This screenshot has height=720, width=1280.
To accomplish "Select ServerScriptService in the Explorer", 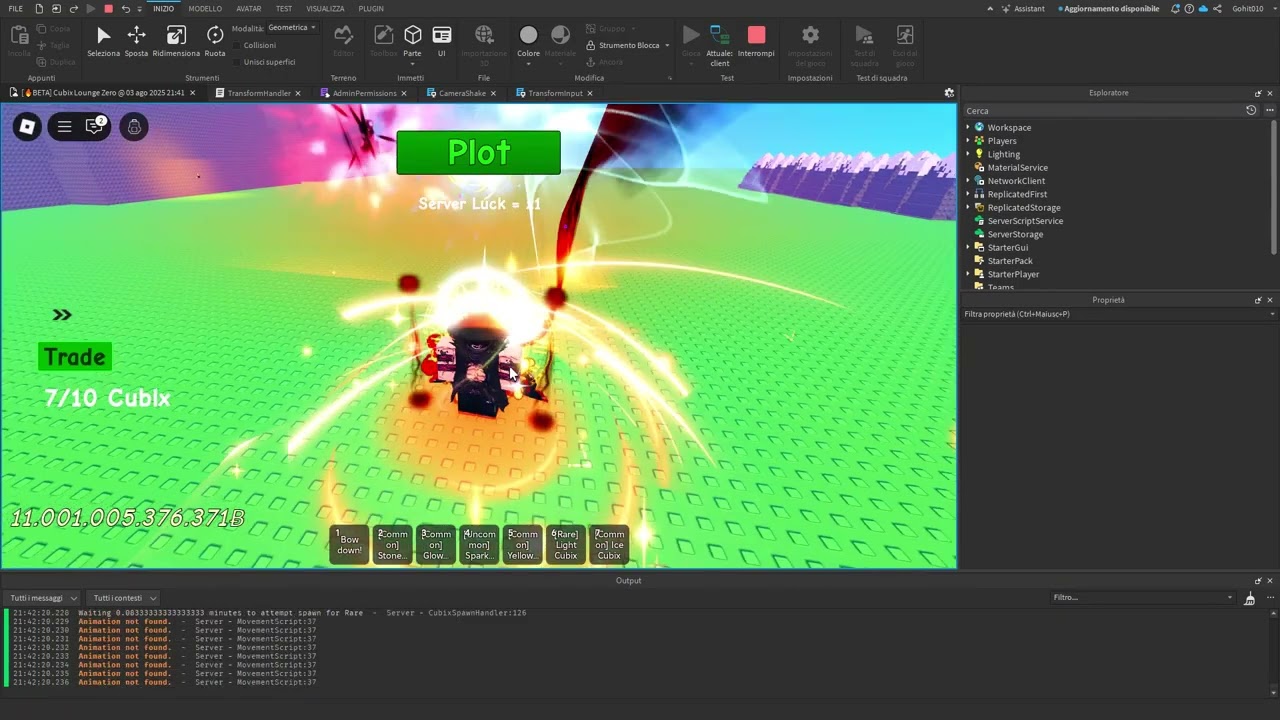I will 1025,221.
